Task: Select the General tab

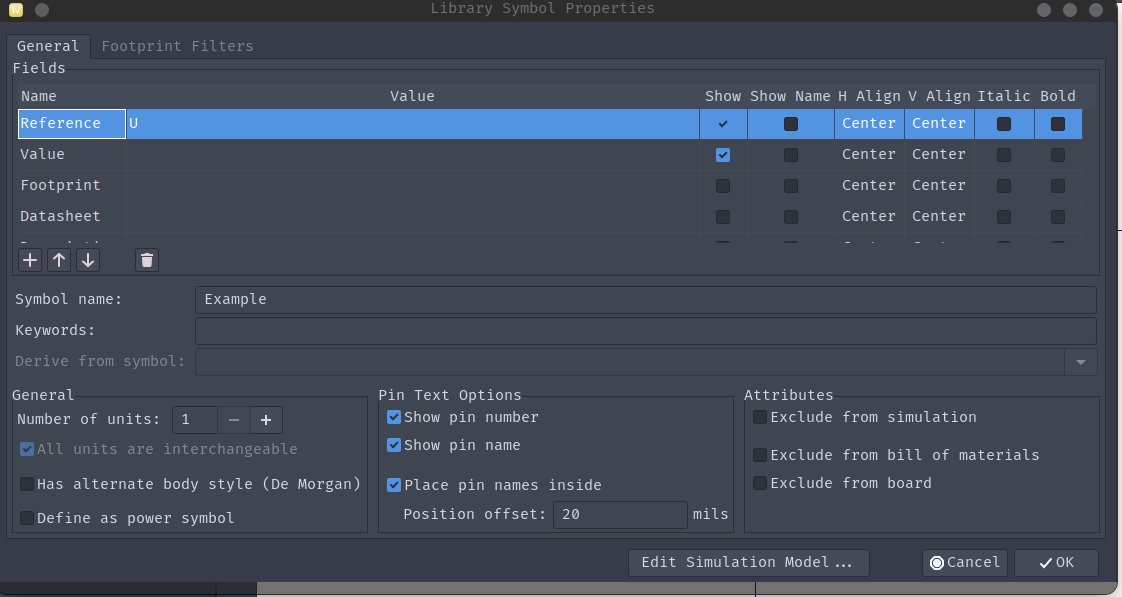Action: click(x=48, y=46)
